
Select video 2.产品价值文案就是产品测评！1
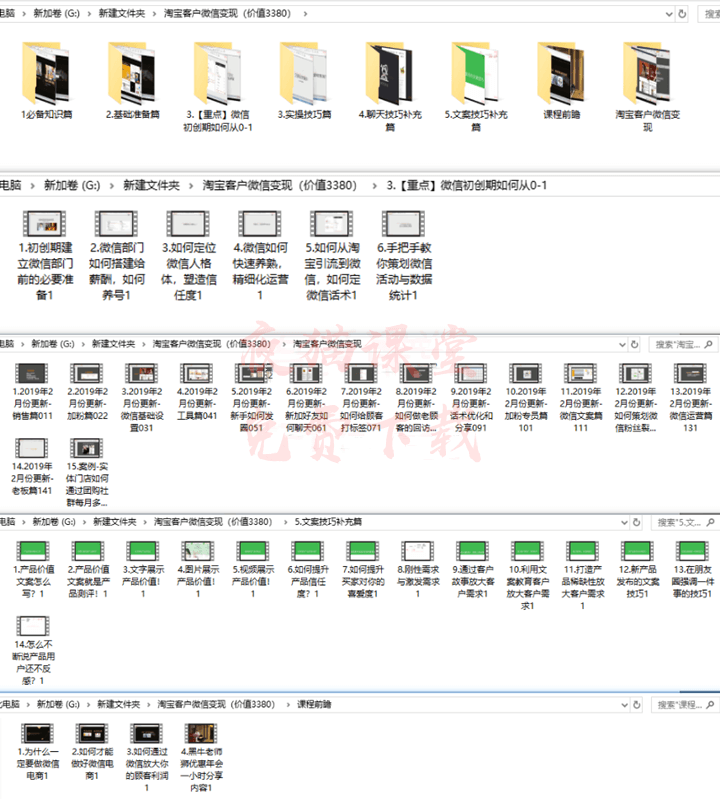(x=88, y=570)
